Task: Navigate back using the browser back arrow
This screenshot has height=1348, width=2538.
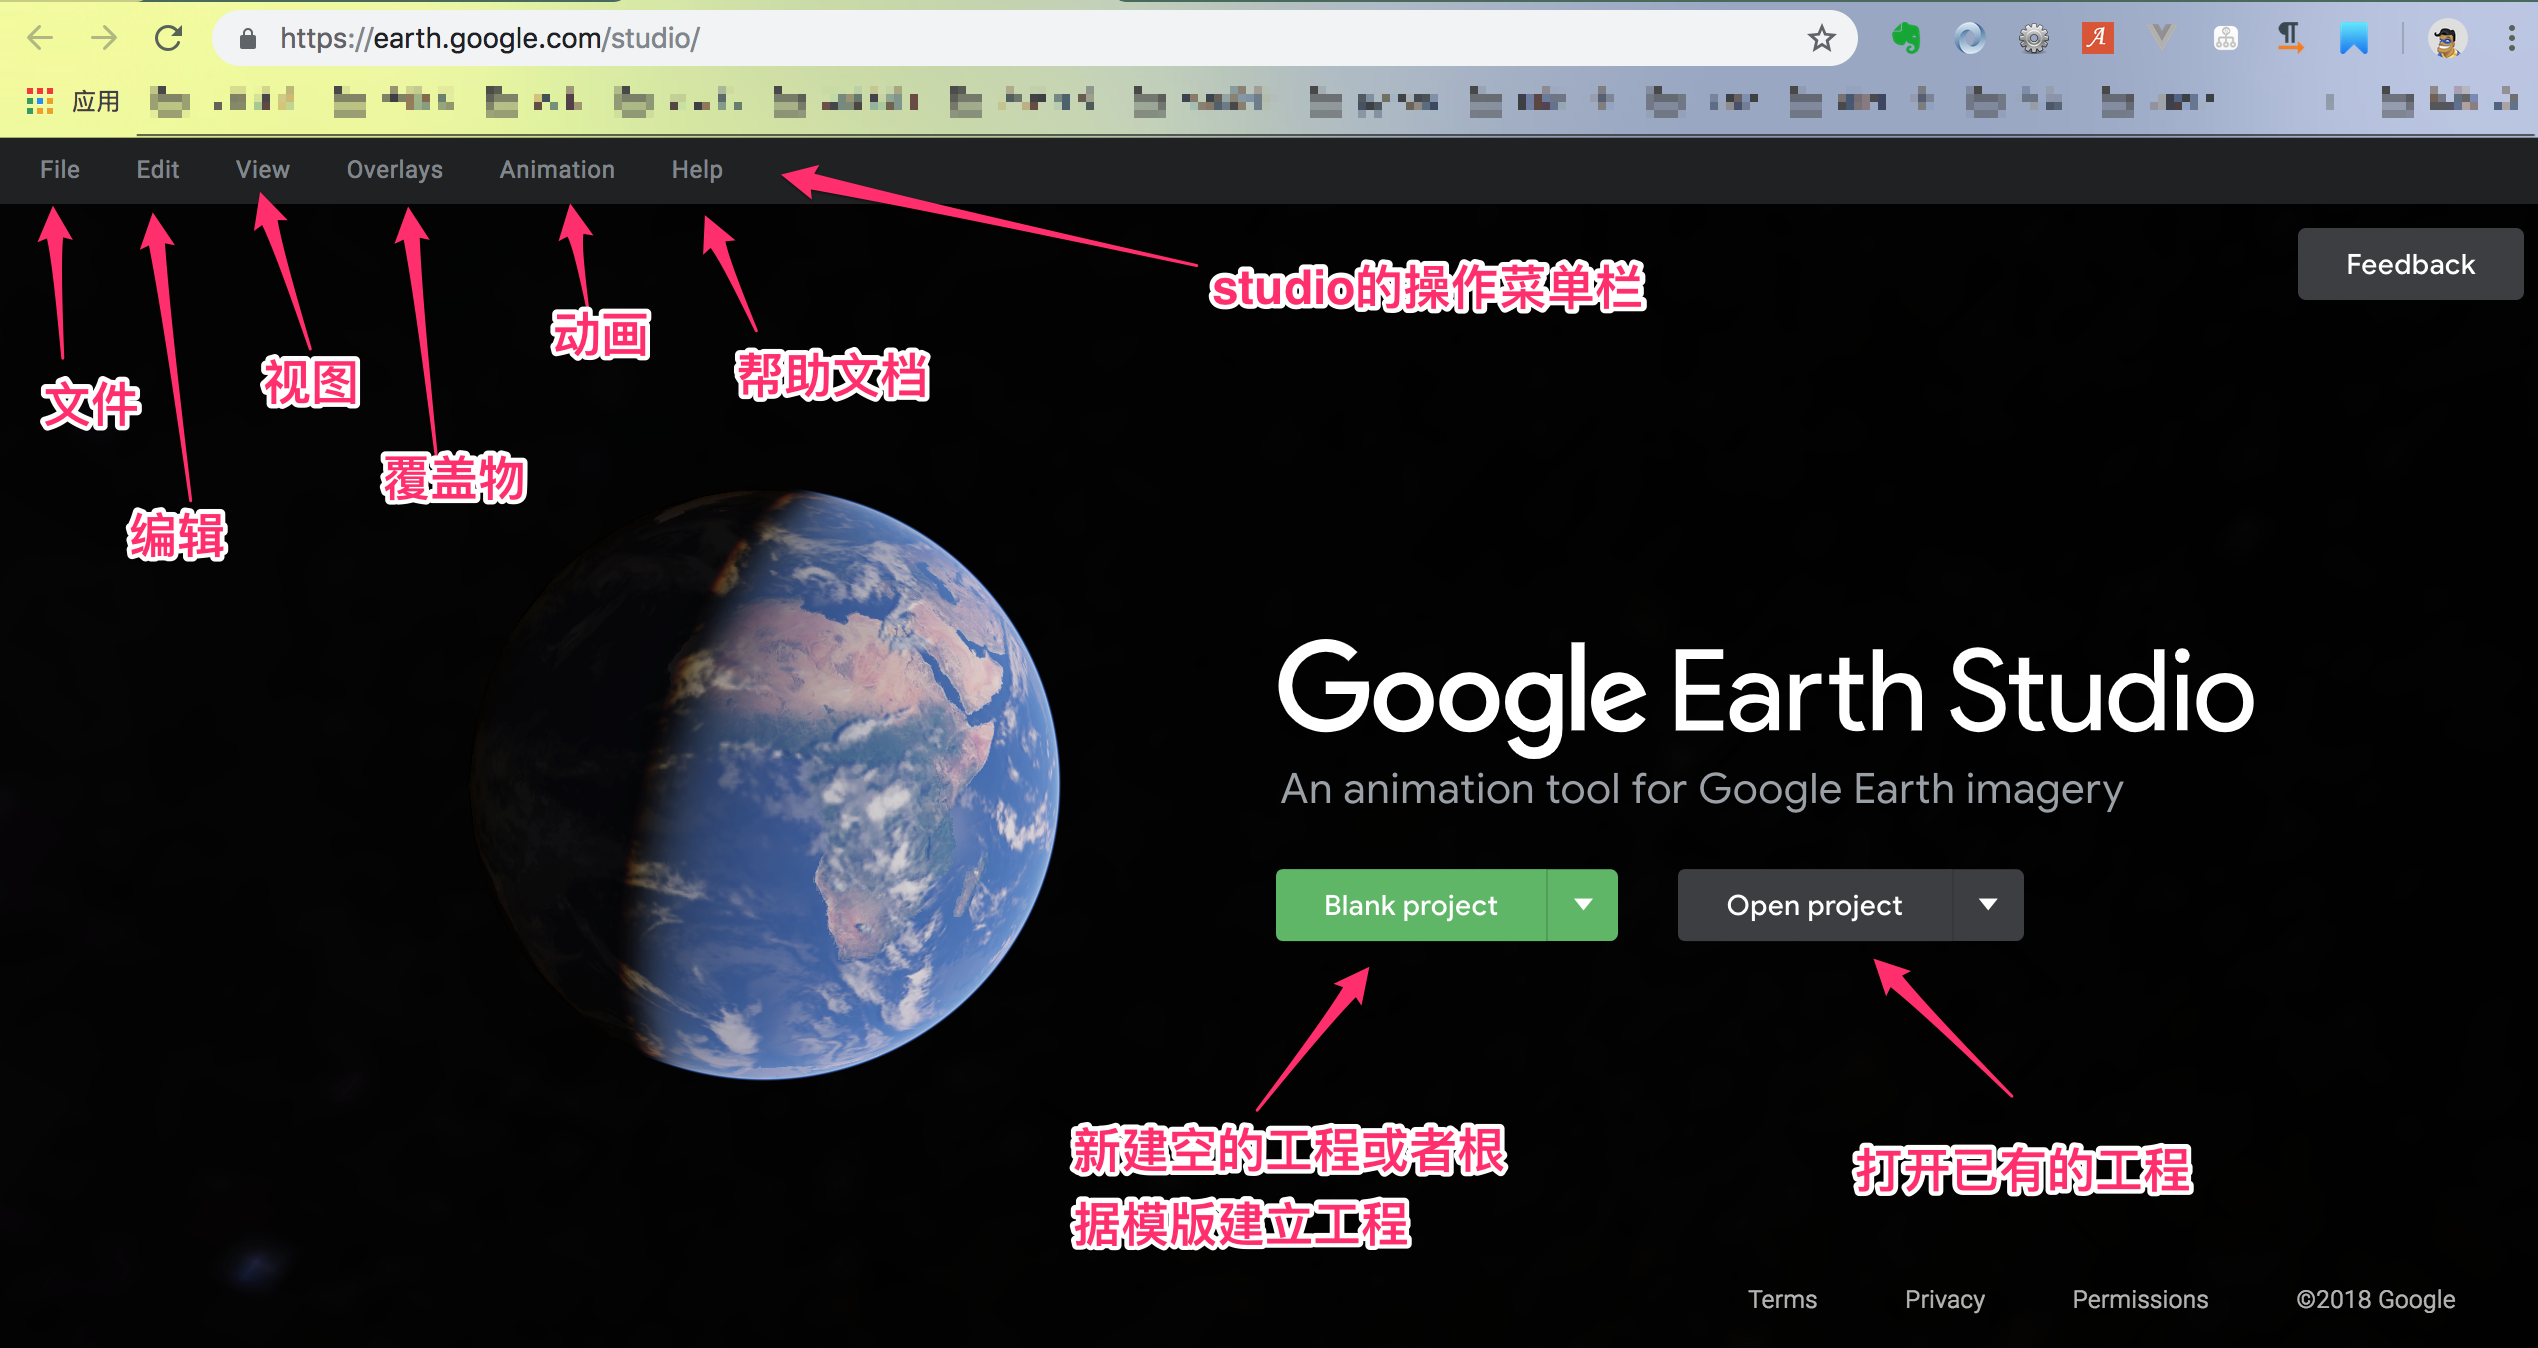Action: [x=39, y=38]
